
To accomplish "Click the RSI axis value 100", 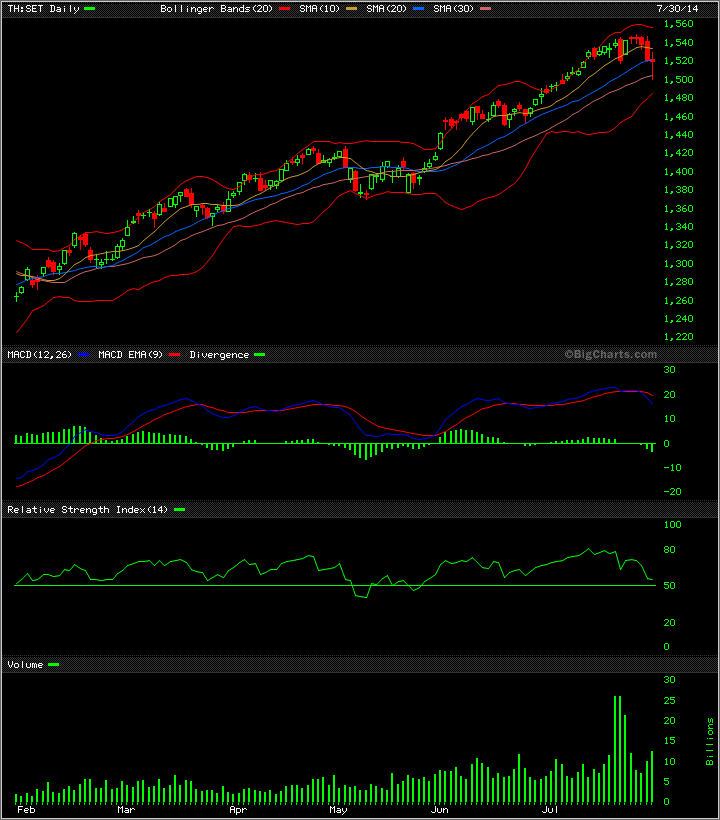I will (672, 525).
